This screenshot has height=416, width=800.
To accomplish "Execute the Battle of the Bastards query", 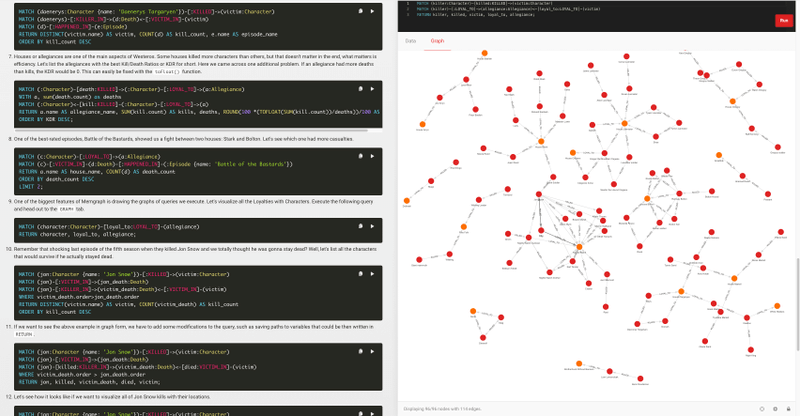I will [373, 154].
